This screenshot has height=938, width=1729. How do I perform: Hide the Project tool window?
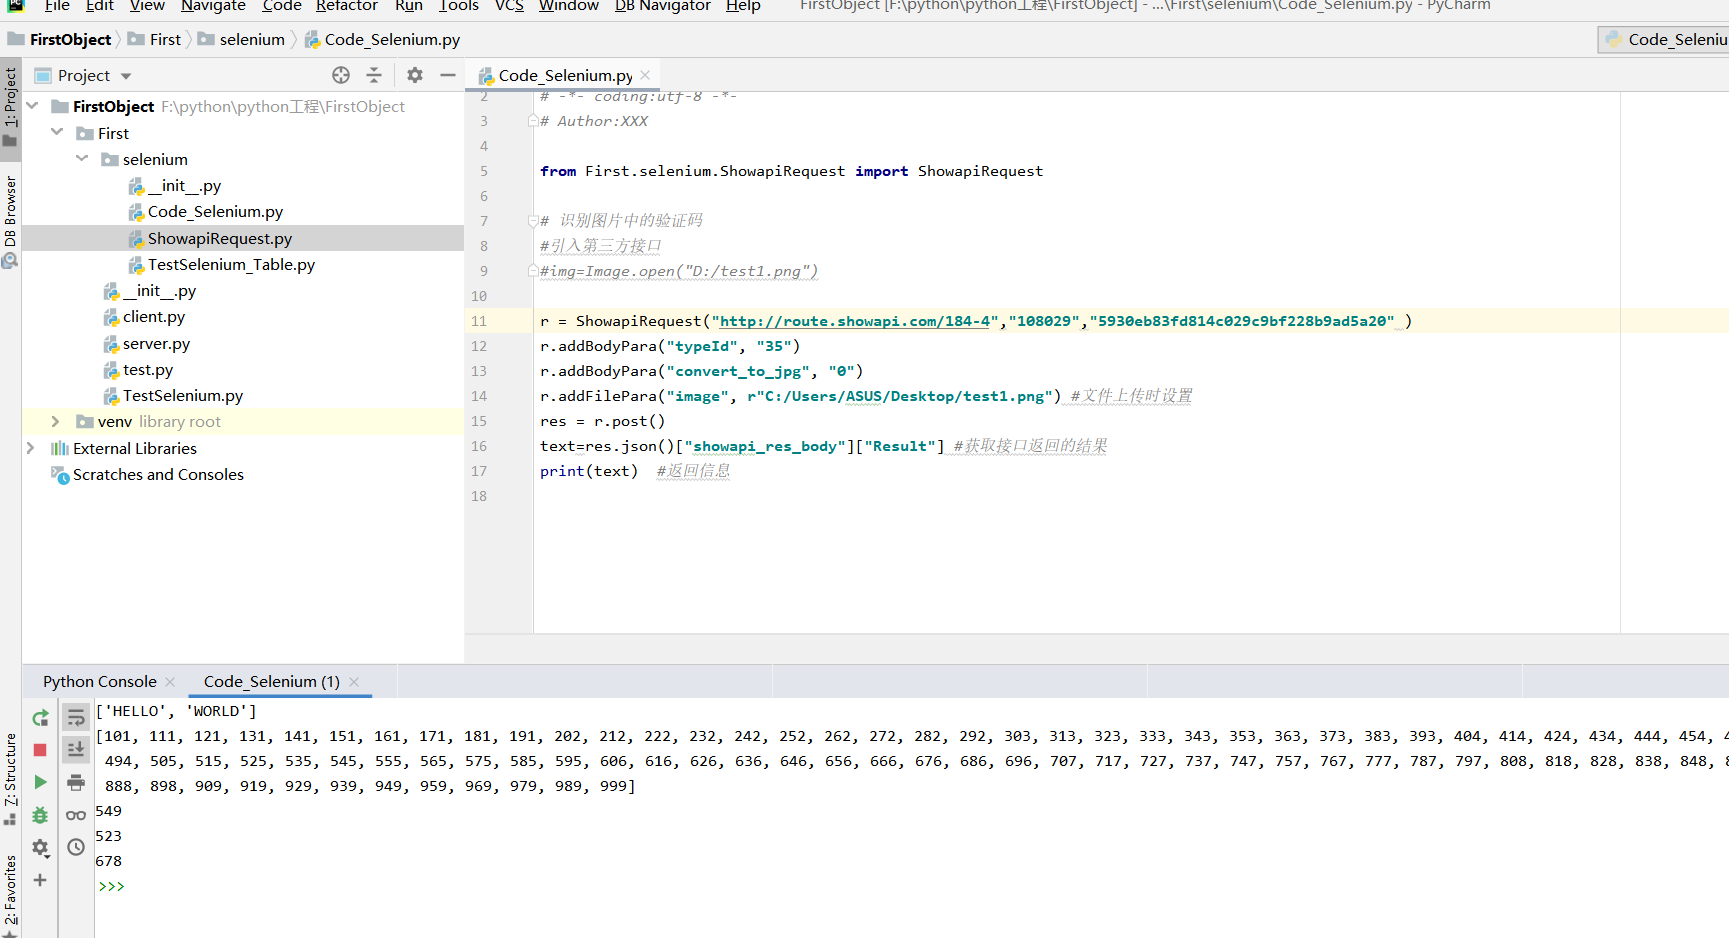(x=448, y=75)
